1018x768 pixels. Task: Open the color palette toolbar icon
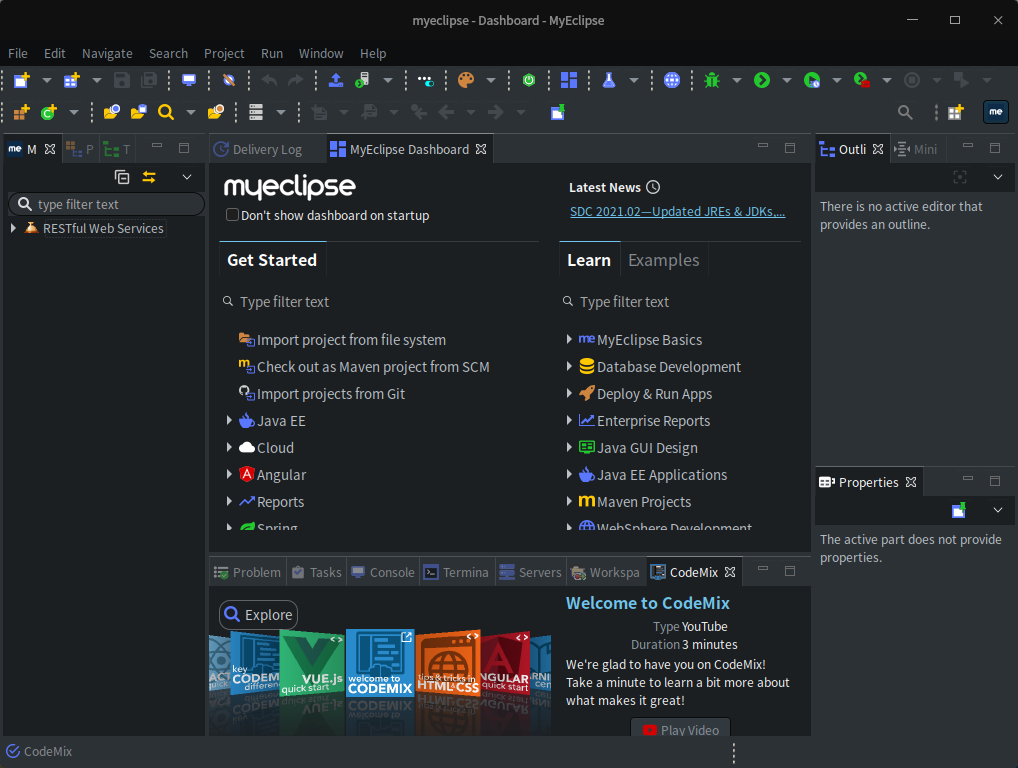click(x=466, y=80)
